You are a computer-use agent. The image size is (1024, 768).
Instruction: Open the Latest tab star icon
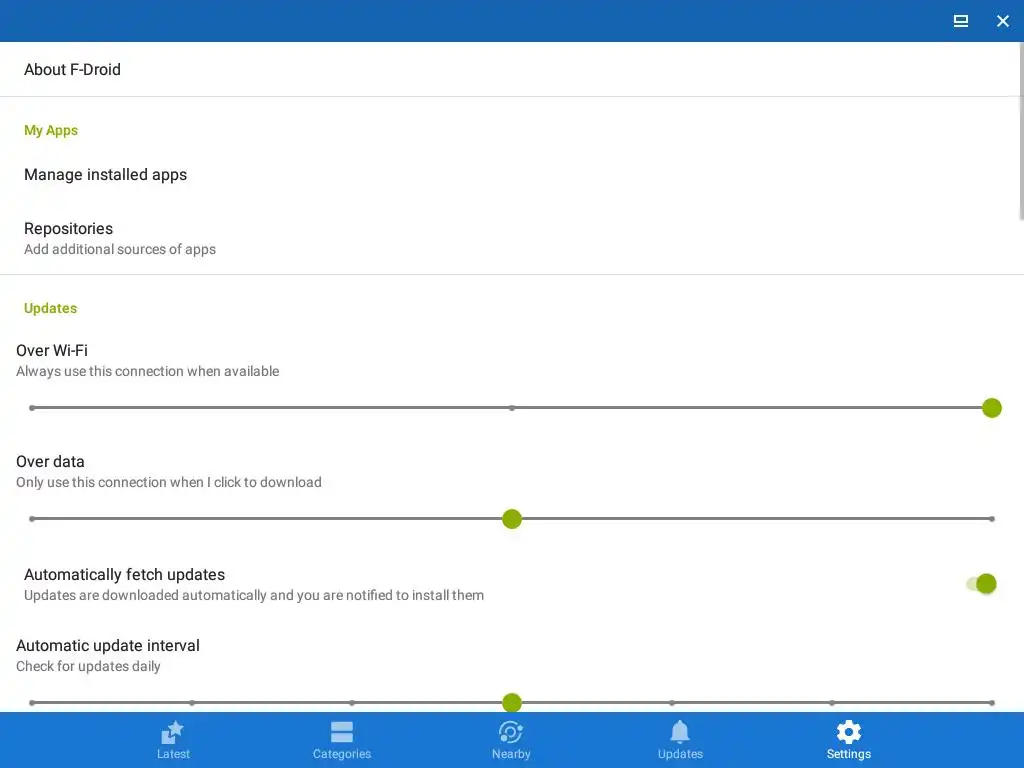coord(172,732)
